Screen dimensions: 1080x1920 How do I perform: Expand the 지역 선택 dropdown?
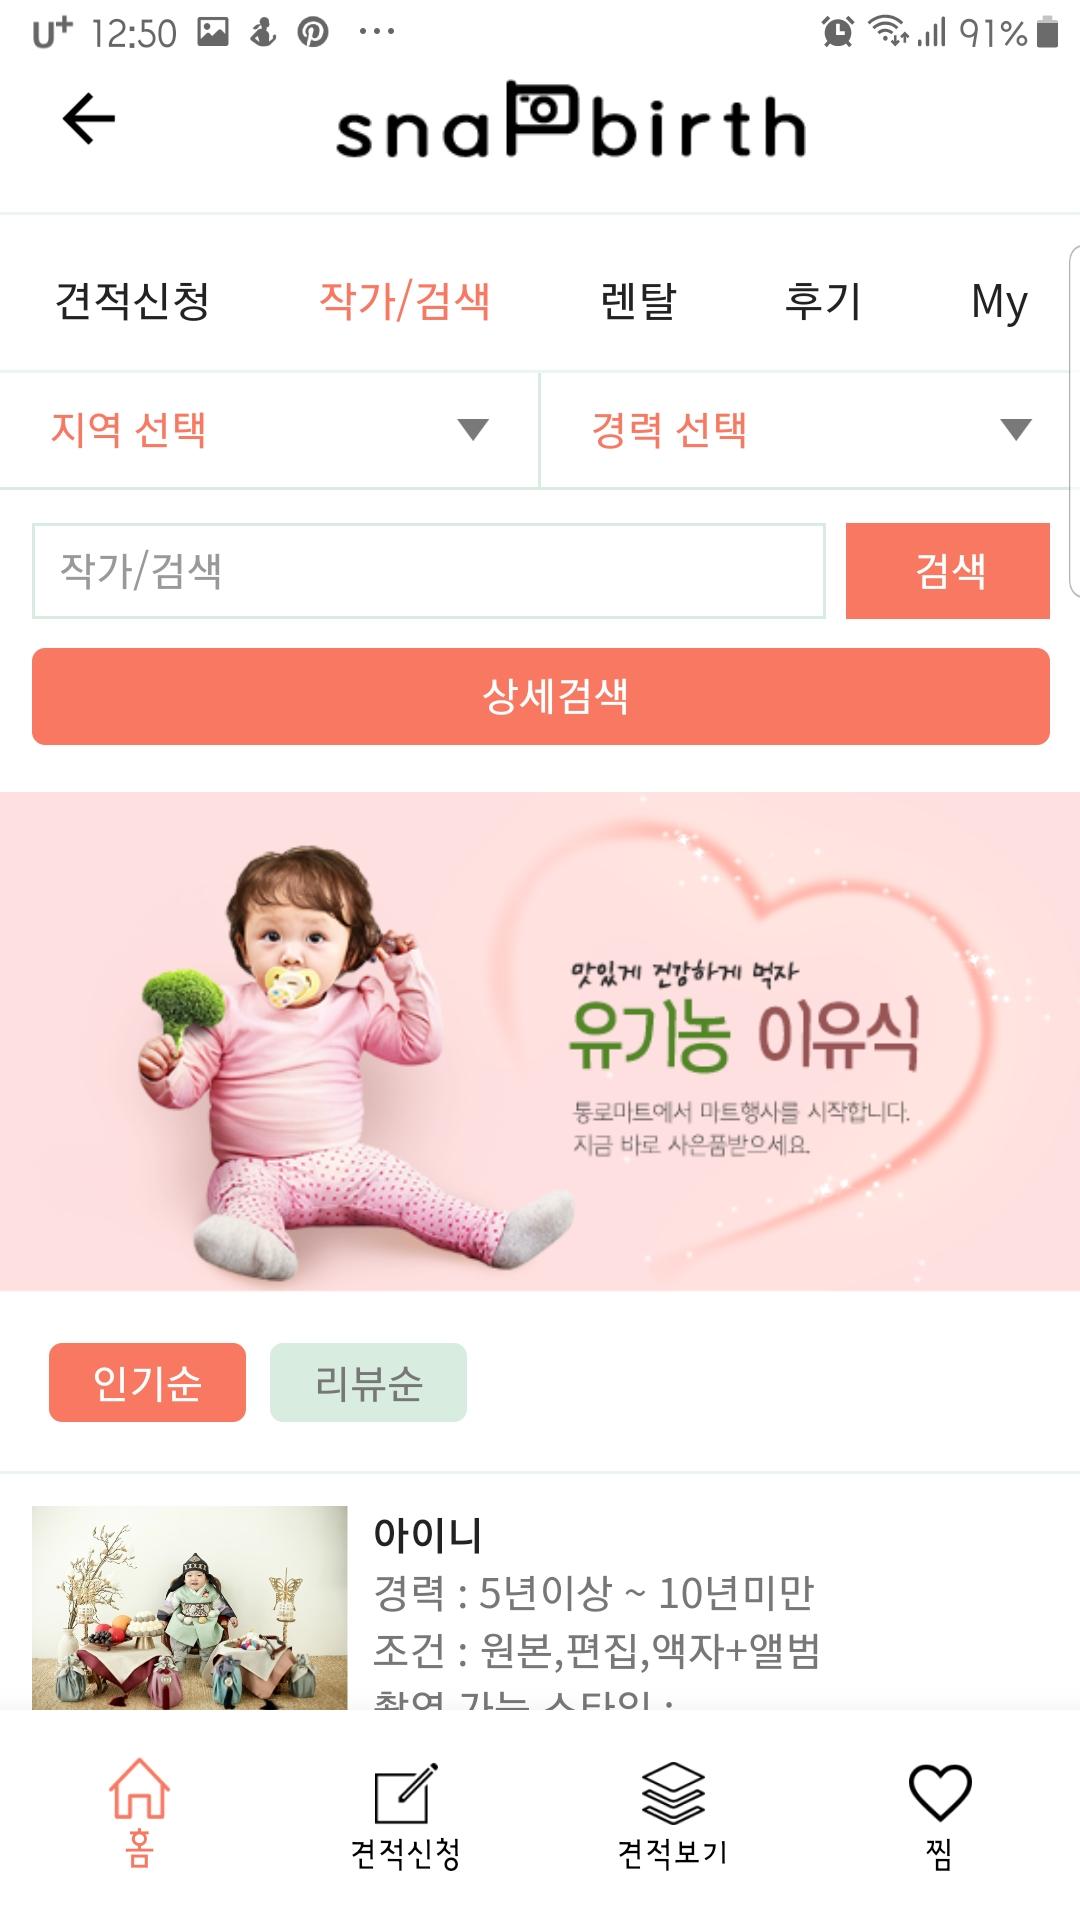[269, 430]
